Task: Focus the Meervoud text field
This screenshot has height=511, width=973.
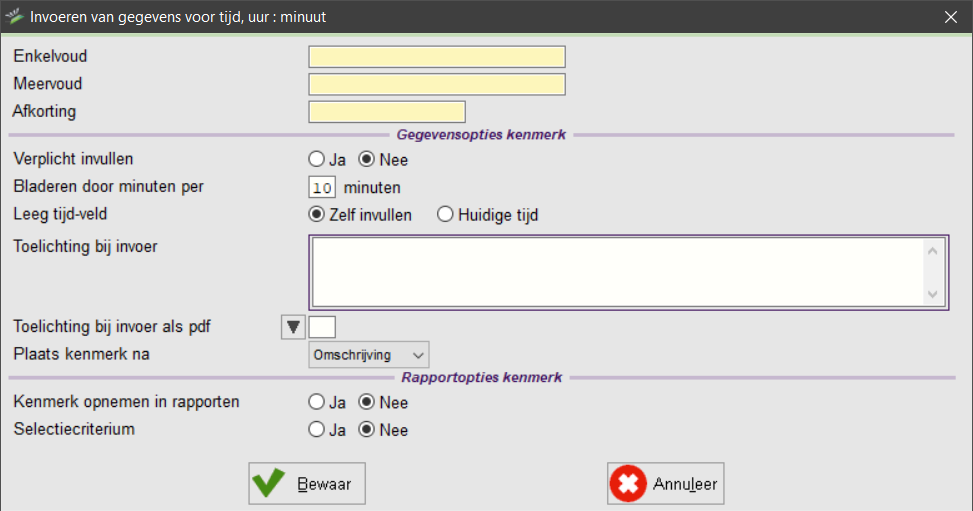Action: point(437,84)
